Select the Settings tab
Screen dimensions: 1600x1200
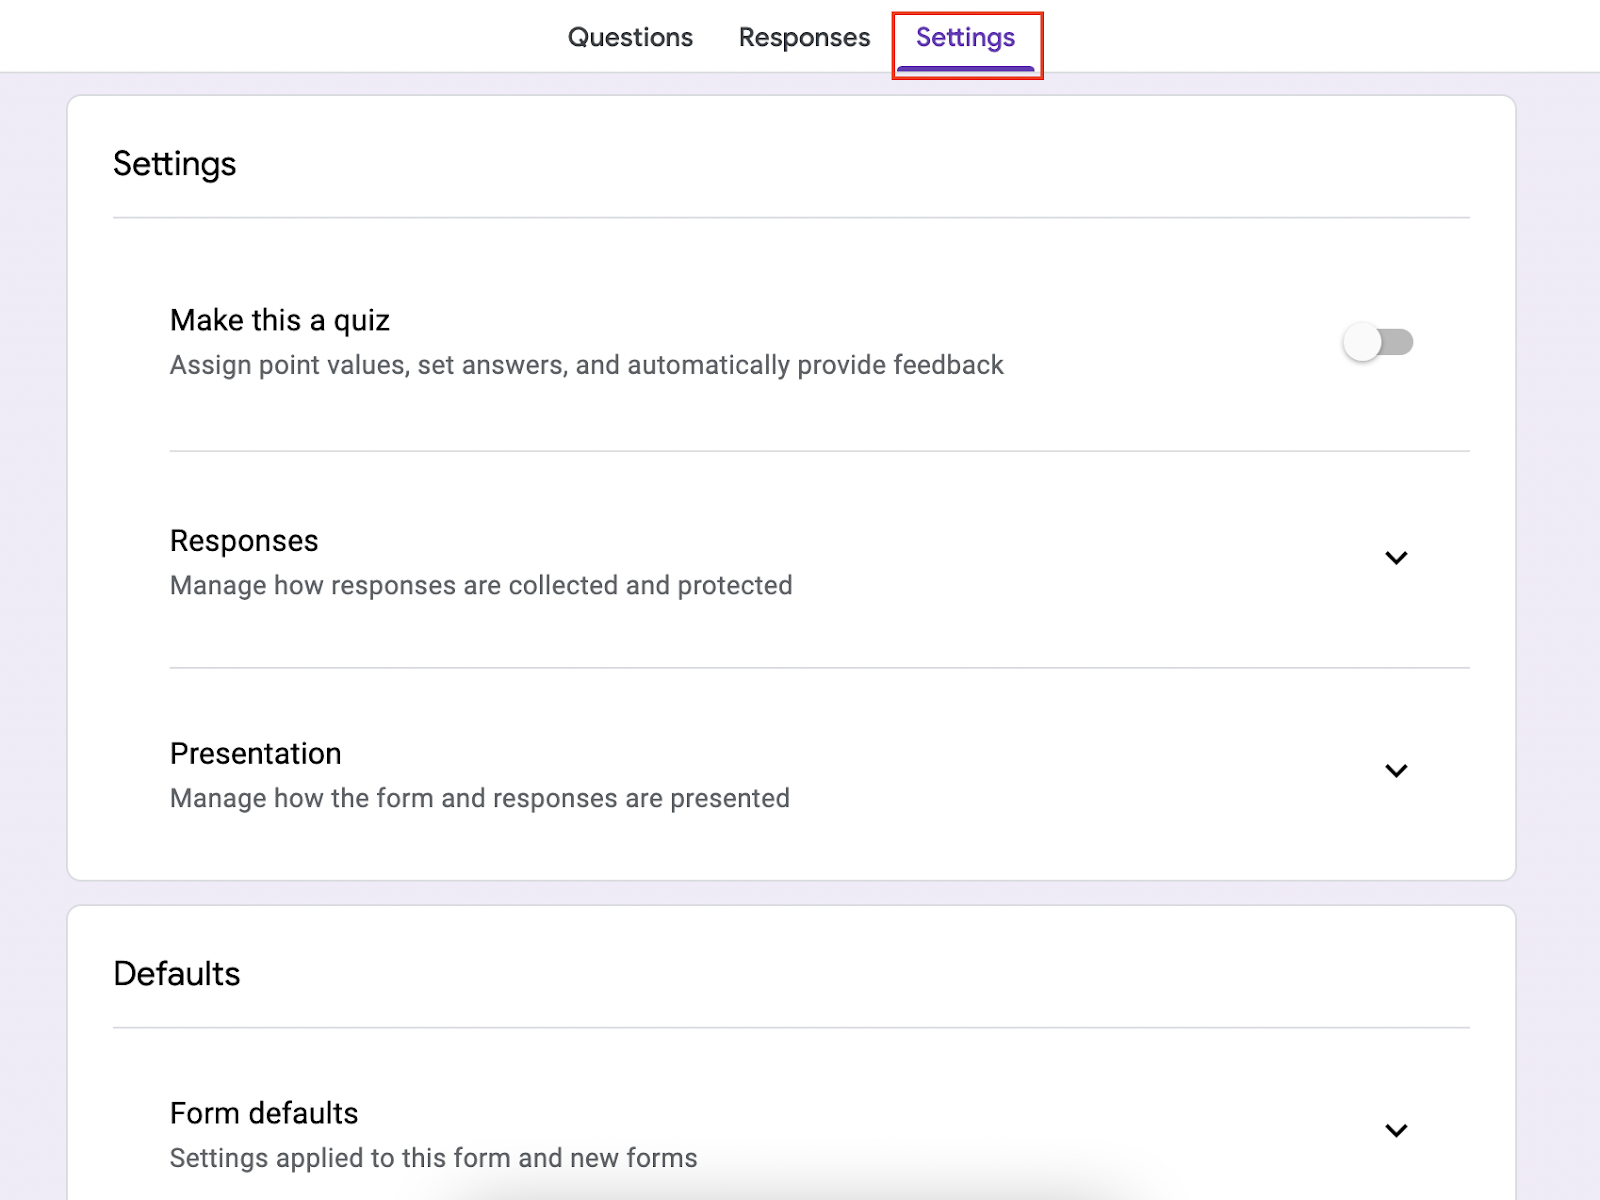[965, 38]
